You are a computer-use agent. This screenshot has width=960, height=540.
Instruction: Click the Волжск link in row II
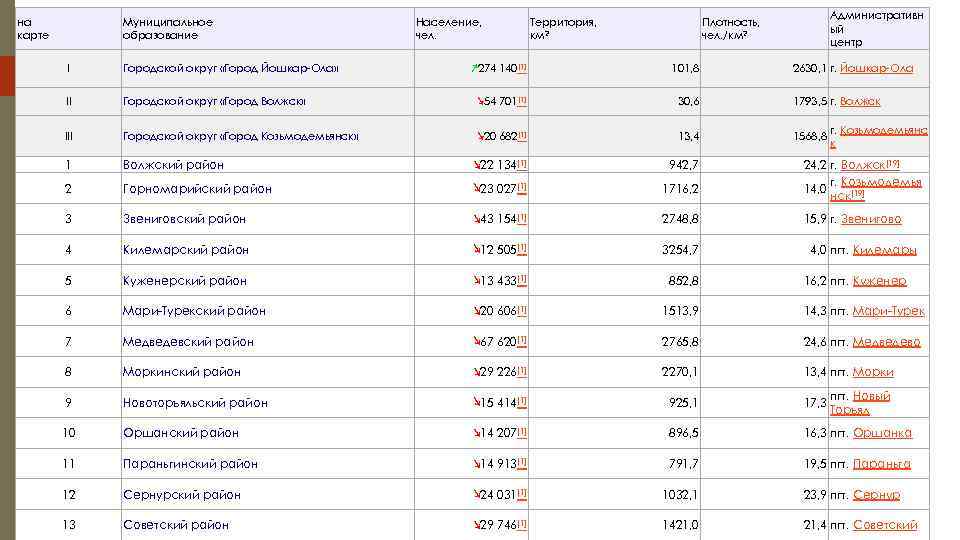[860, 102]
